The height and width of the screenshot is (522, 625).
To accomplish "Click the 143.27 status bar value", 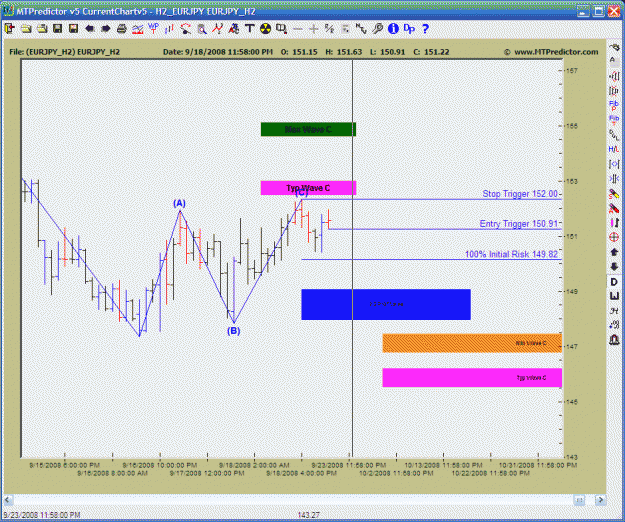I will click(x=308, y=515).
